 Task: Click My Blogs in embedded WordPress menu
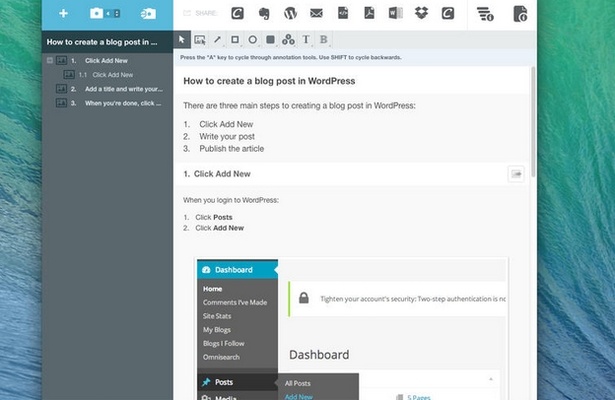217,330
